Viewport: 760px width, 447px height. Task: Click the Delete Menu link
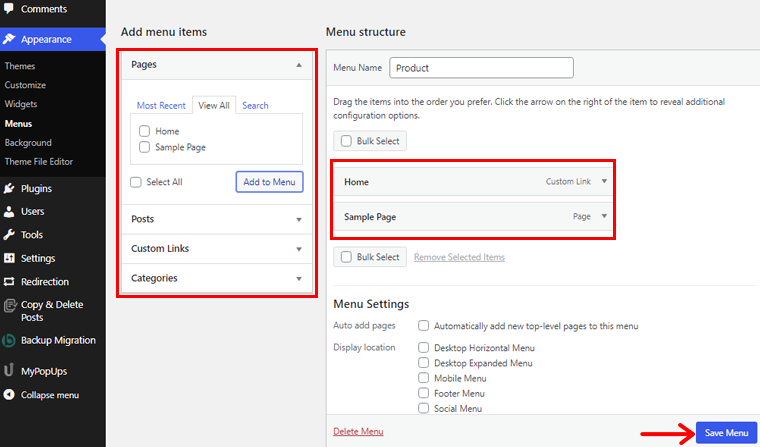point(357,432)
